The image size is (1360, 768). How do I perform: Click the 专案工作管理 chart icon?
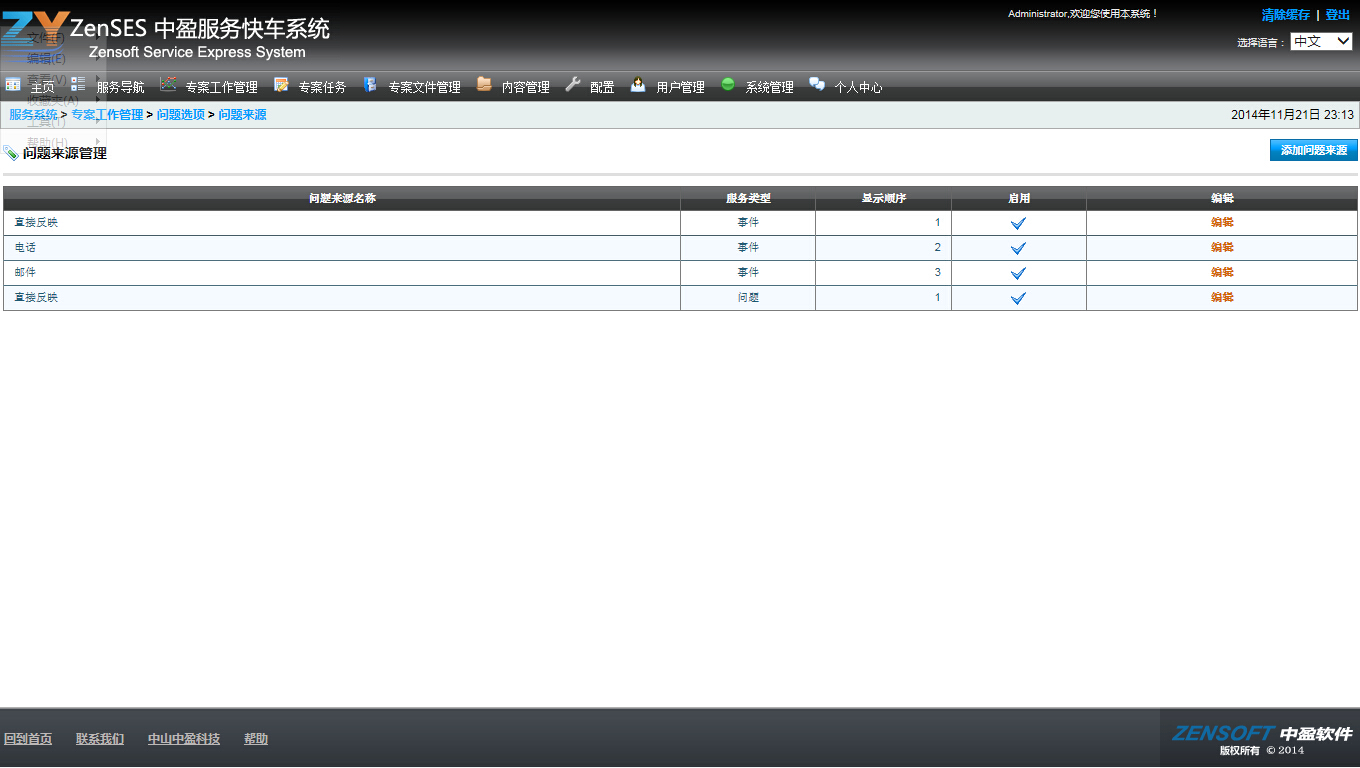click(168, 85)
